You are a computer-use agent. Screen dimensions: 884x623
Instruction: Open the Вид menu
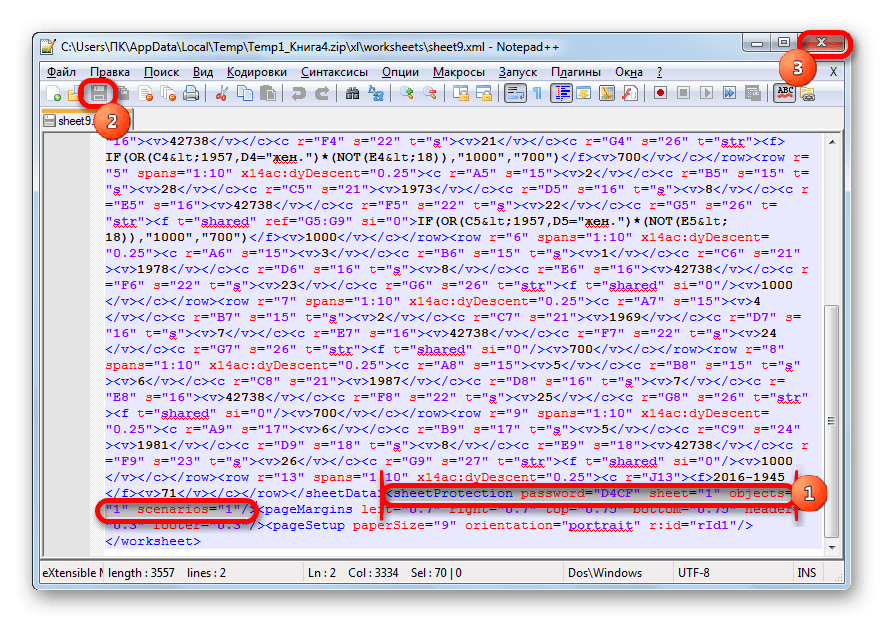click(x=203, y=72)
